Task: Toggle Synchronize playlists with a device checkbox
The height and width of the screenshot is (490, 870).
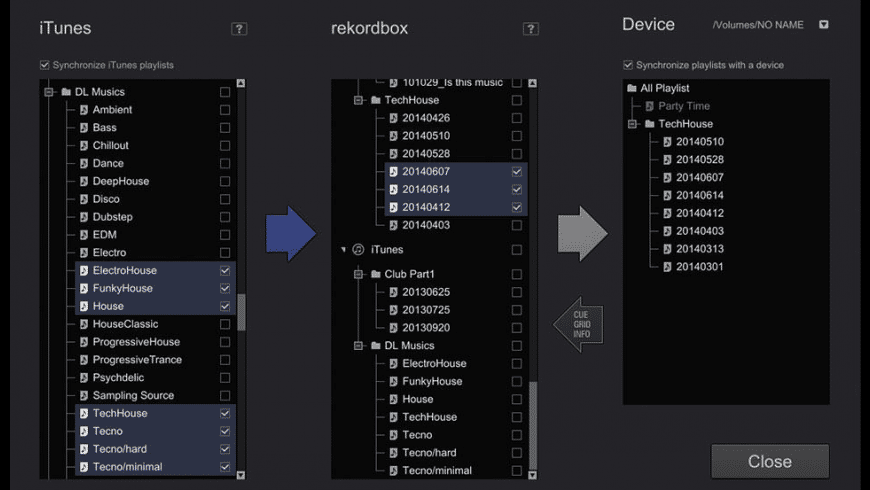Action: (x=628, y=65)
